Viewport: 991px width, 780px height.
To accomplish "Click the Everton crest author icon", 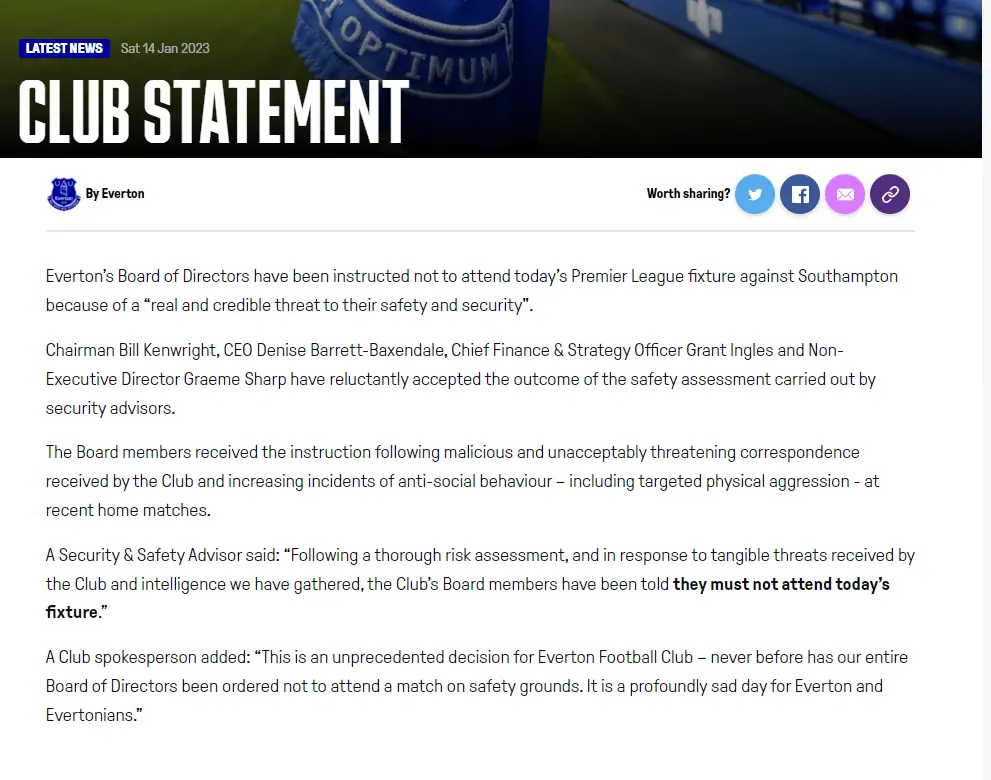I will click(64, 194).
